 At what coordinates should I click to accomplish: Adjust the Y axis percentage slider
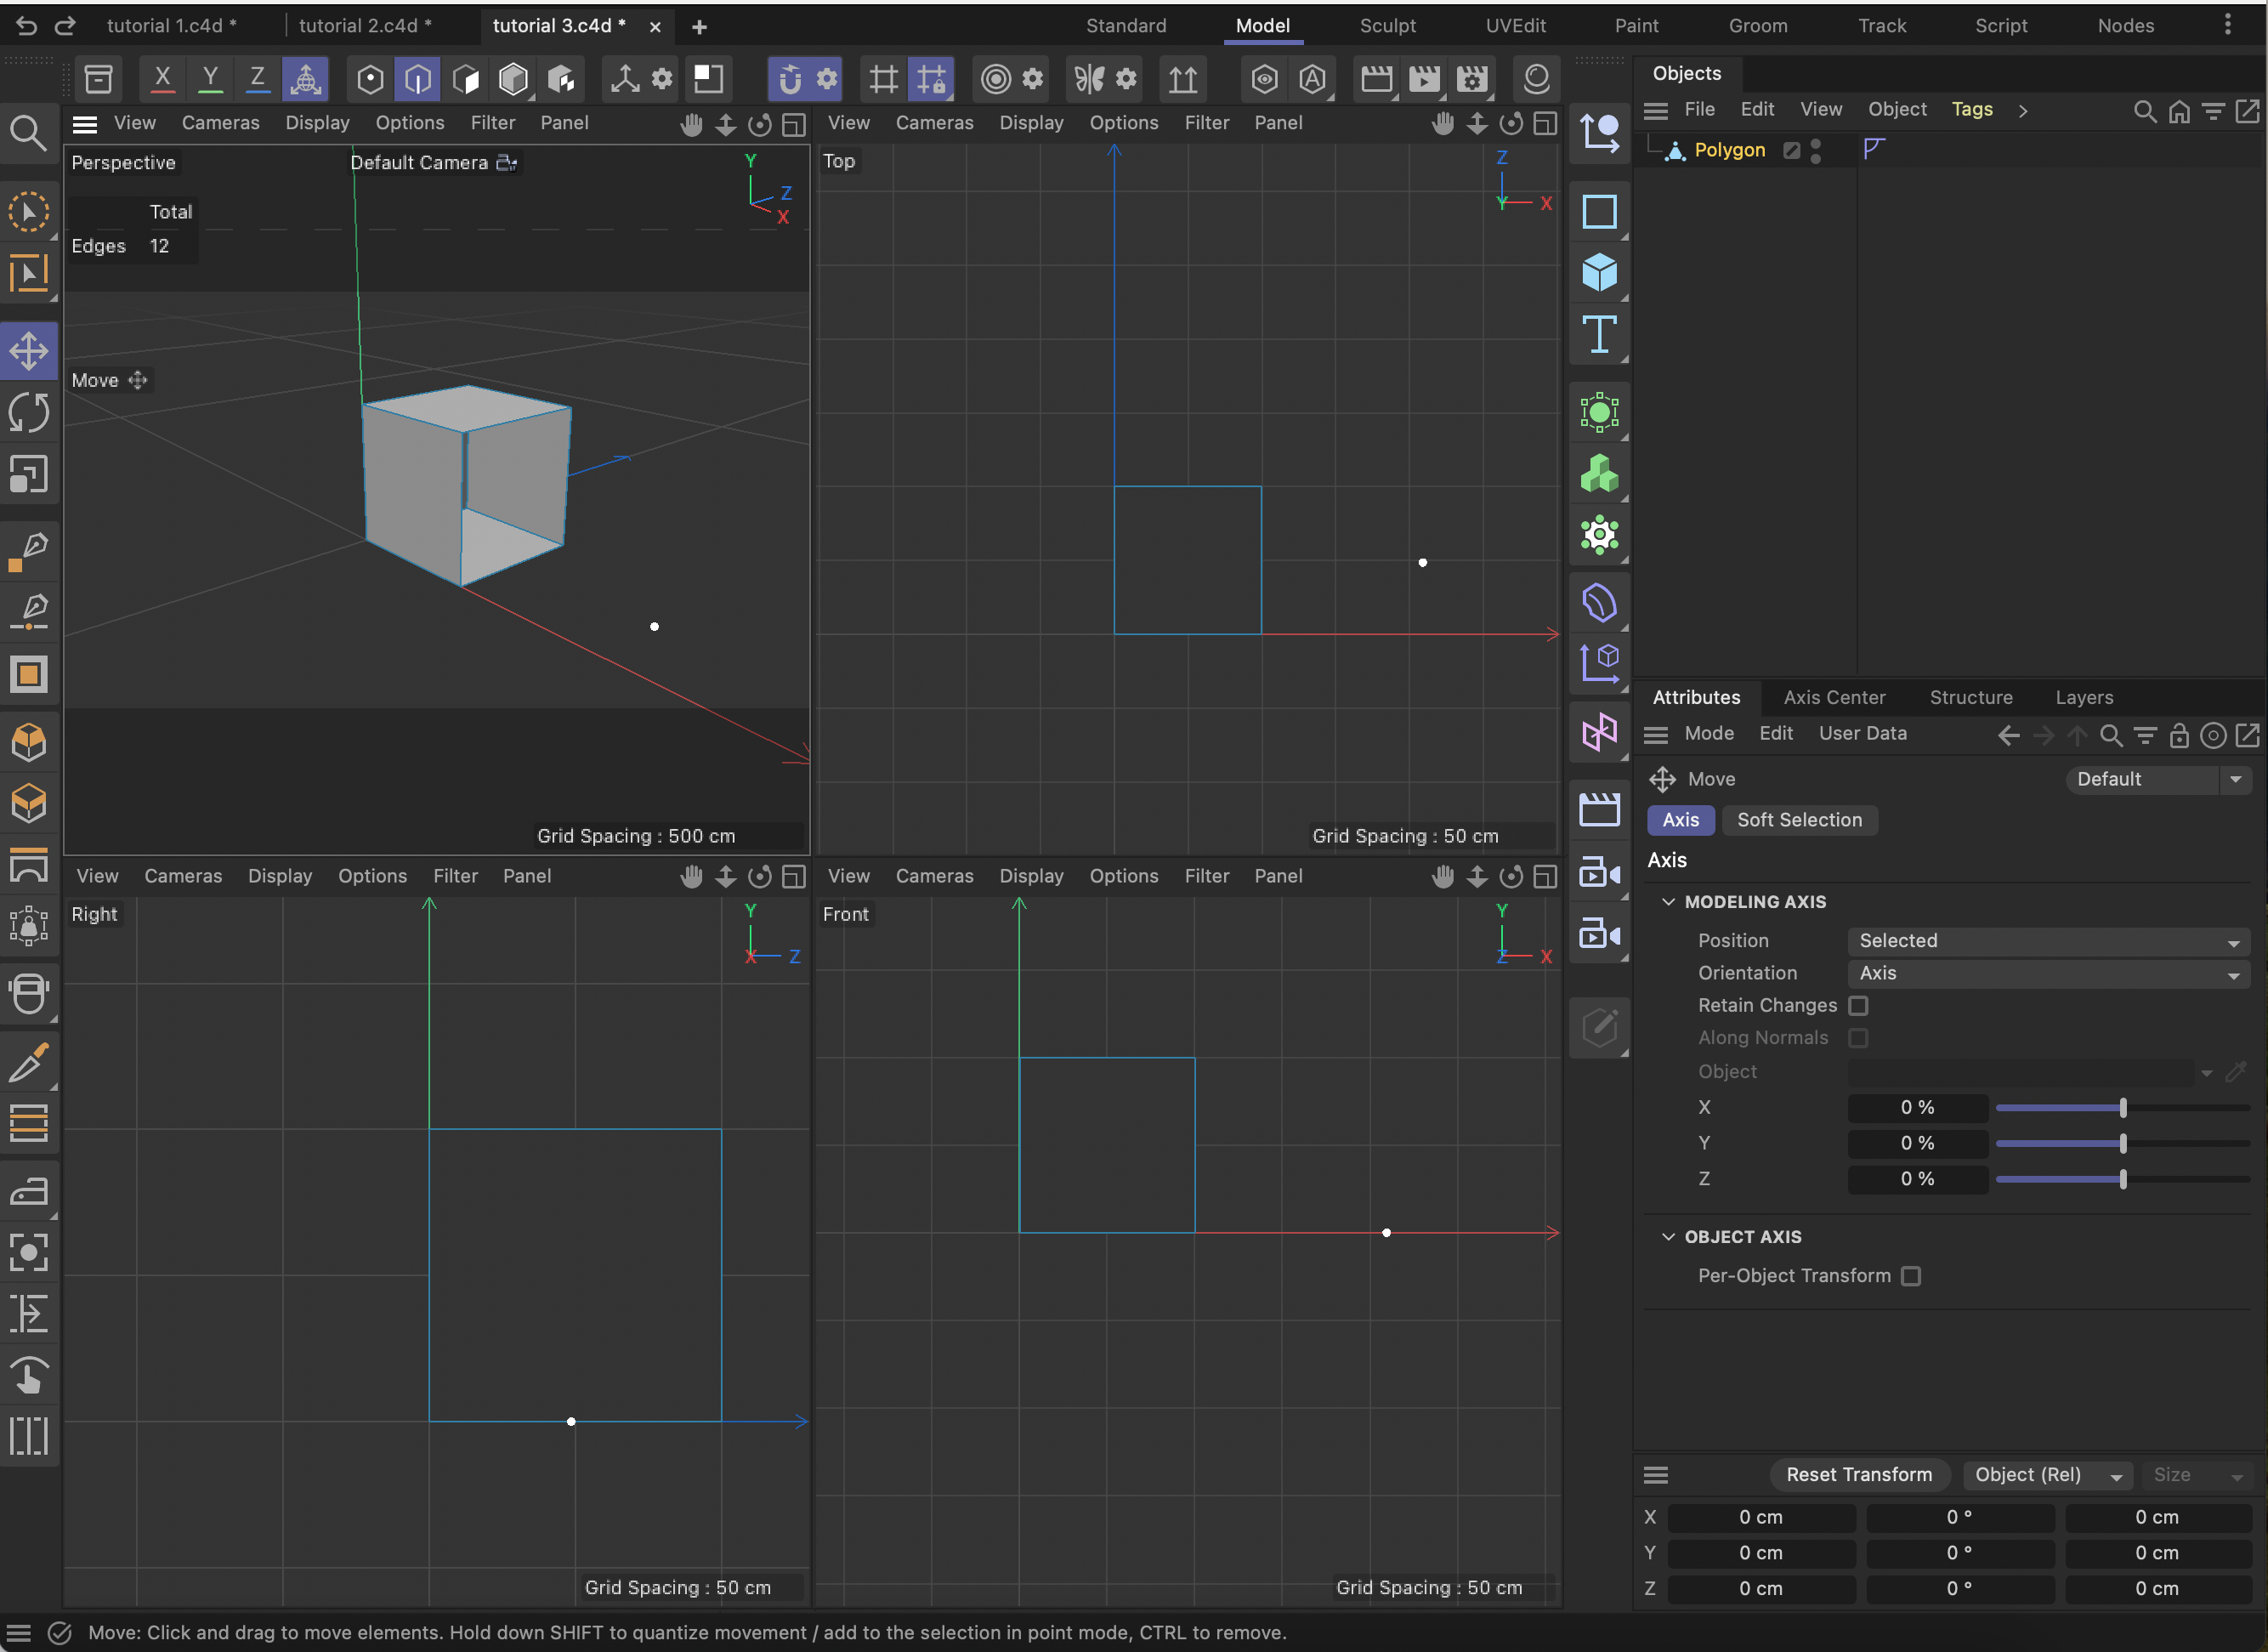coord(2122,1143)
